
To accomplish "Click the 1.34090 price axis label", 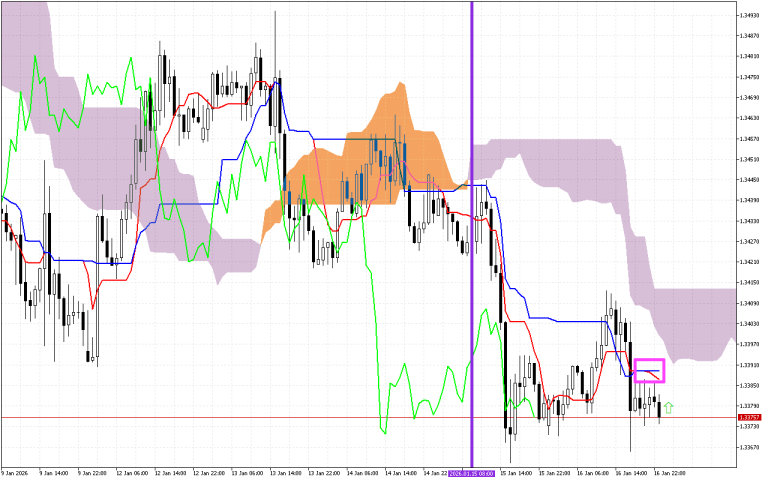I will point(750,304).
